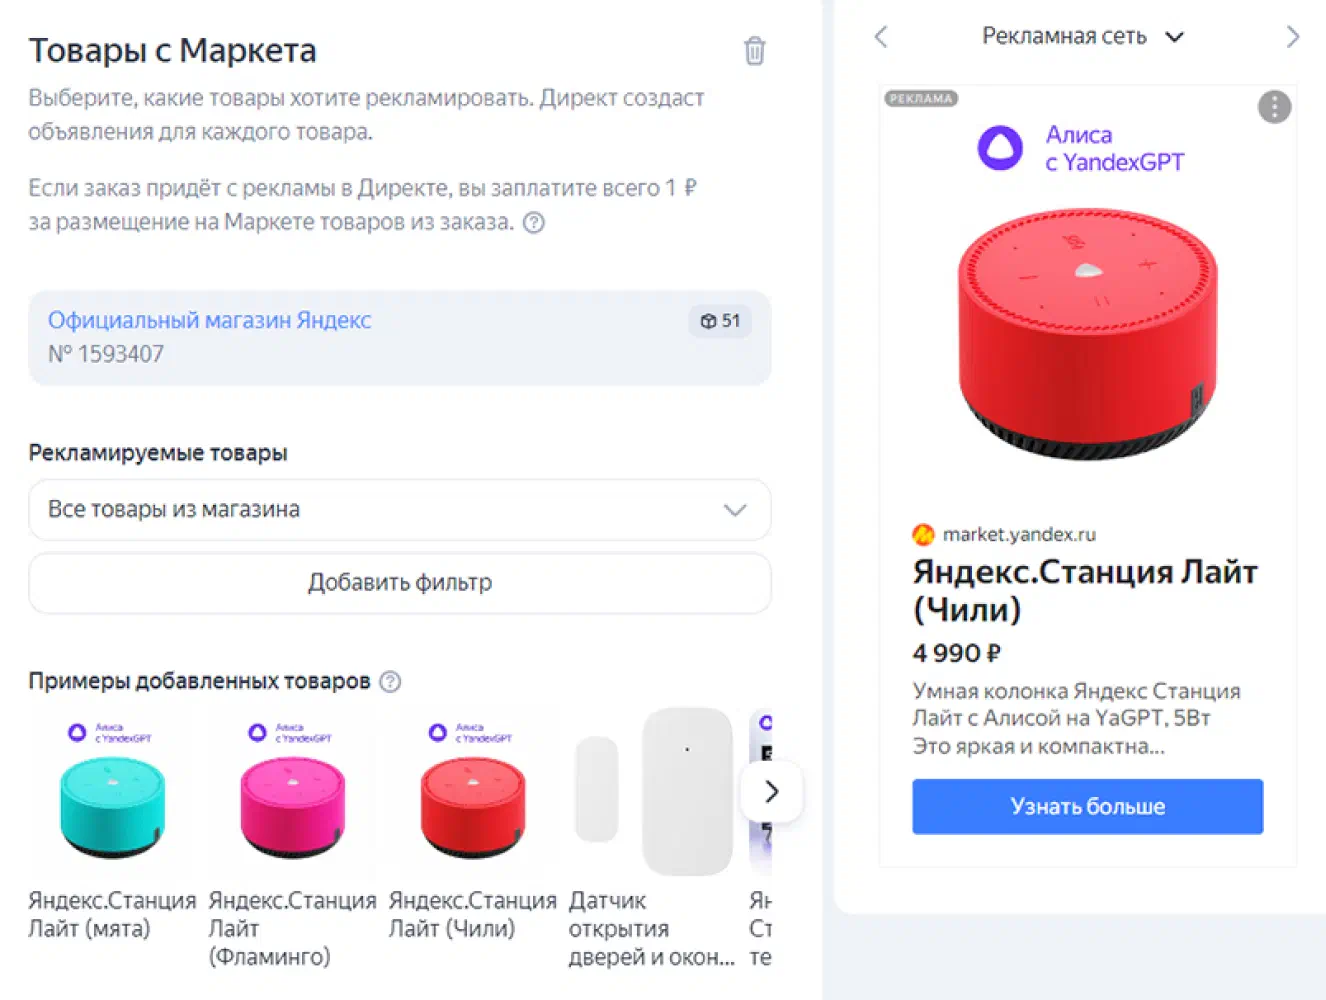The width and height of the screenshot is (1326, 1000).
Task: Show more product examples with carousel arrow
Action: coord(771,792)
